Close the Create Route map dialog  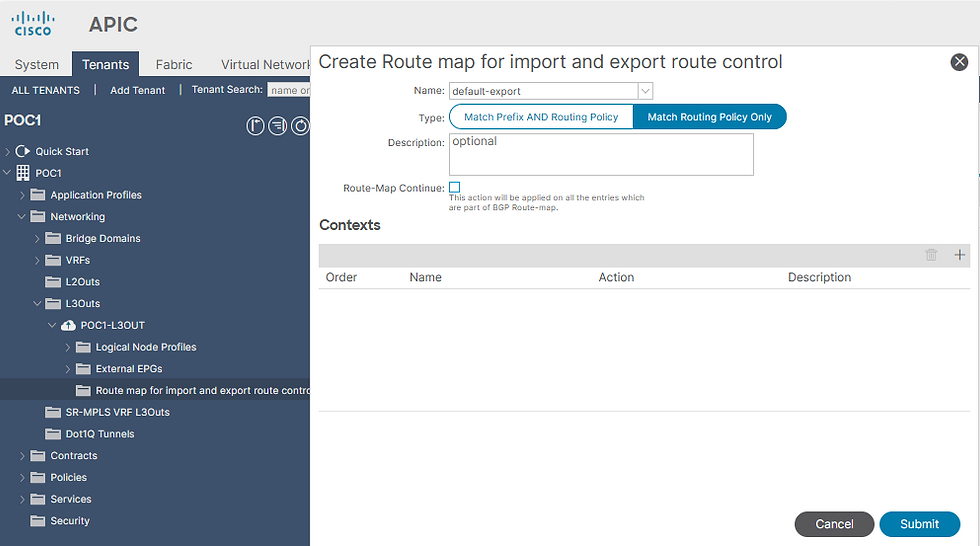click(959, 62)
